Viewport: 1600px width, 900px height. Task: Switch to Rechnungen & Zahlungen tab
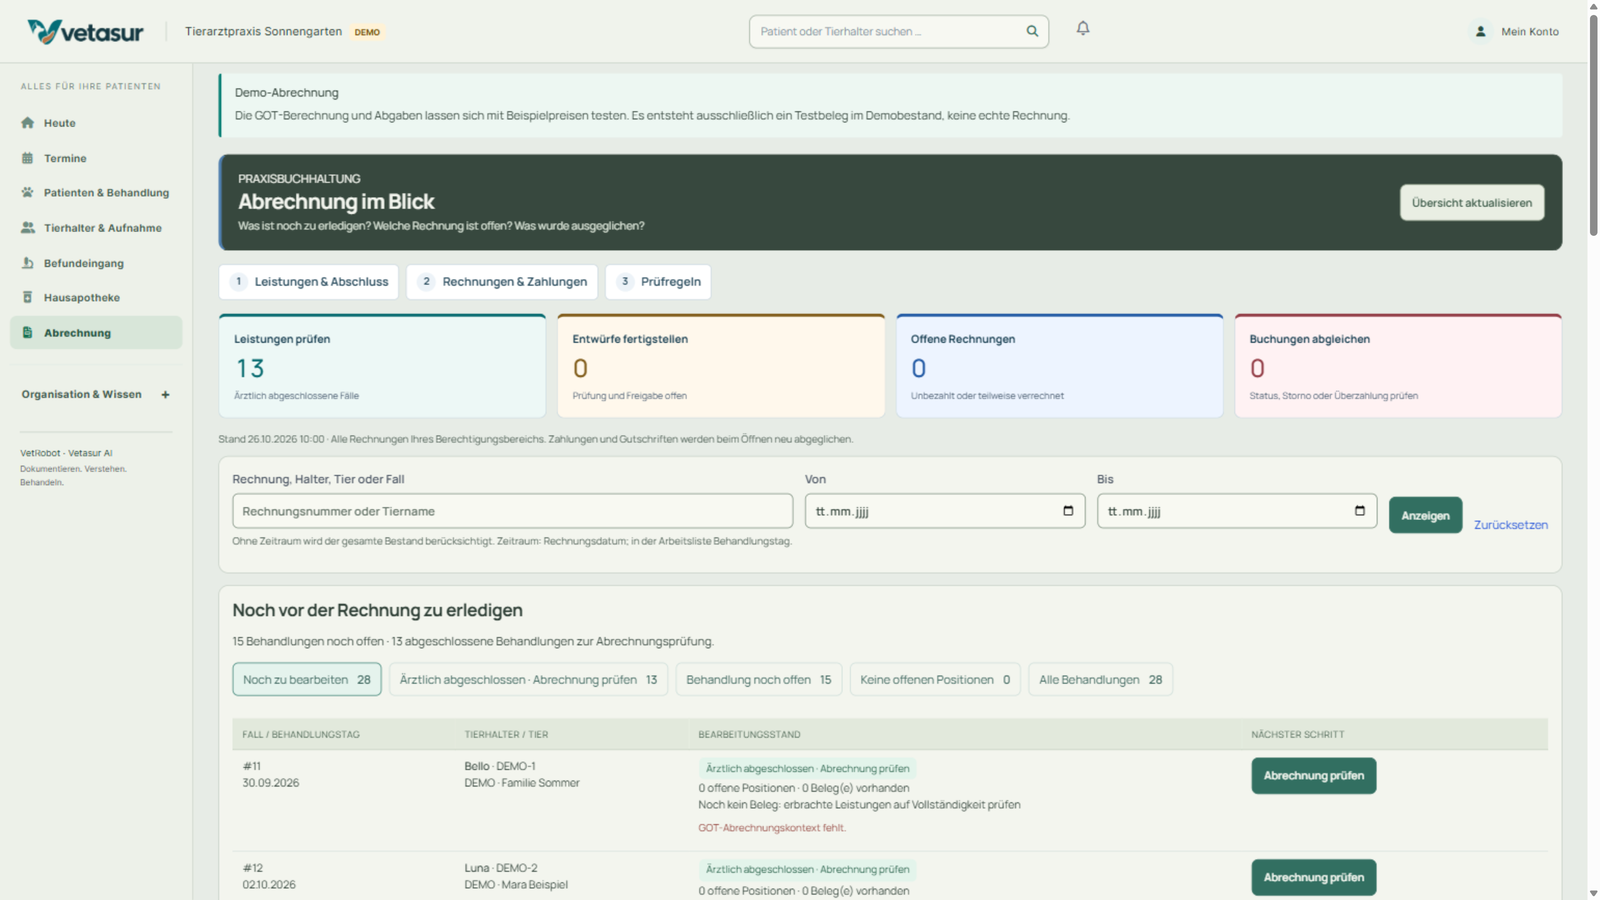point(502,282)
